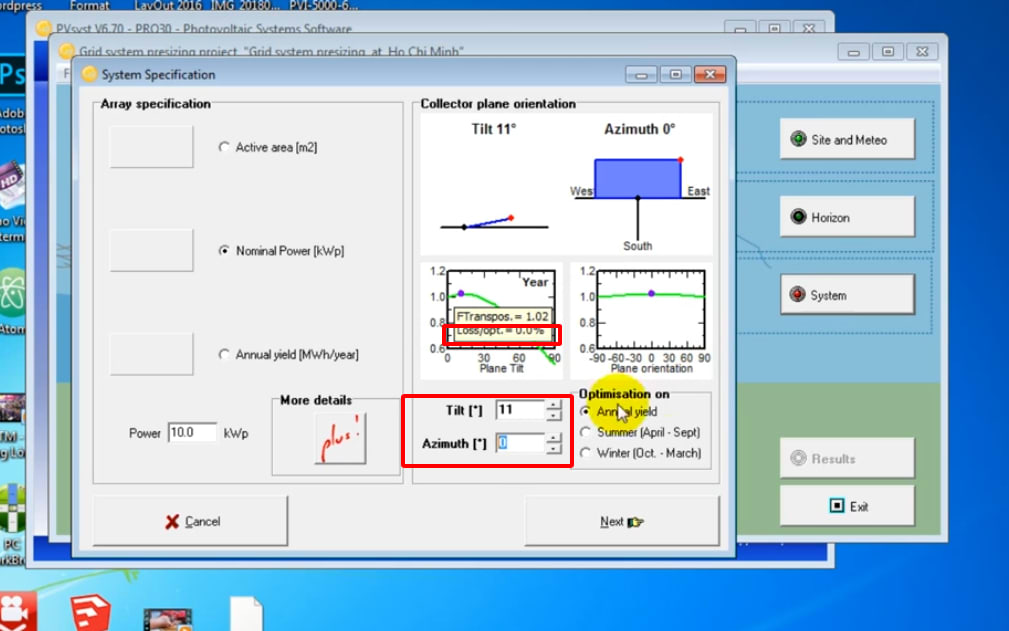Decrease Azimuth with the down stepper arrow
The image size is (1009, 631).
pos(553,448)
